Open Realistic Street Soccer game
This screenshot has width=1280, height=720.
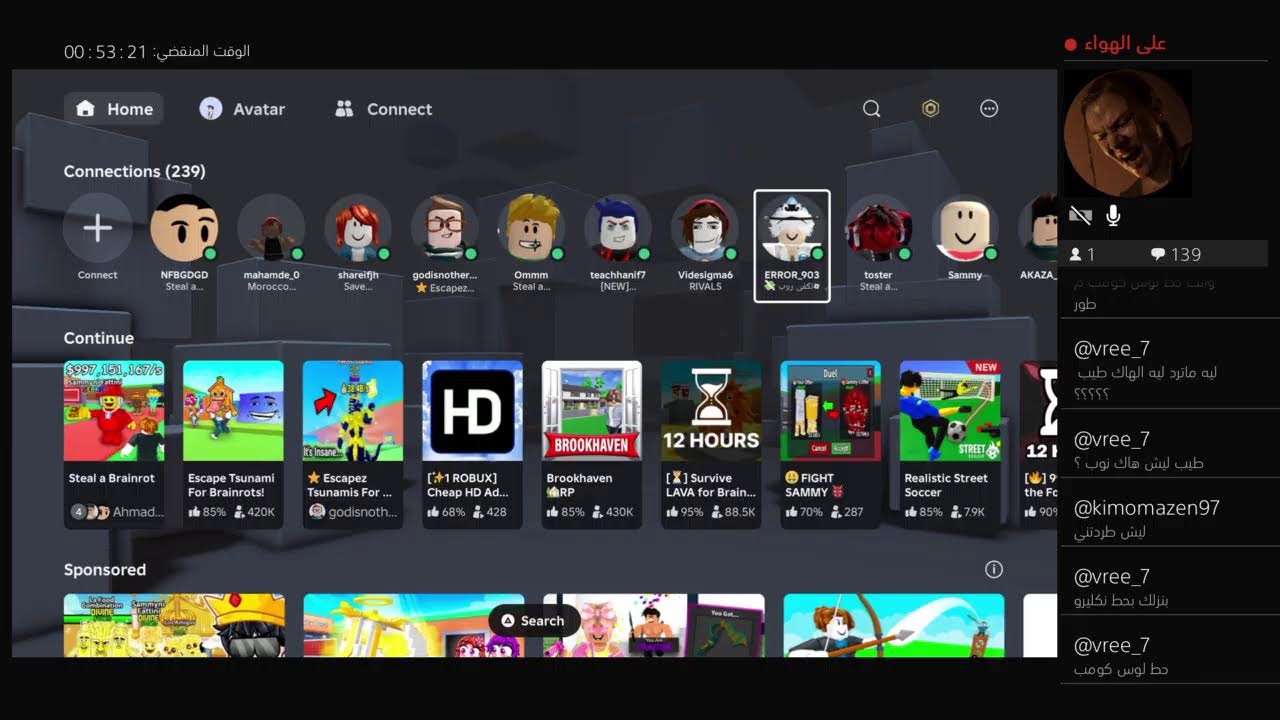click(950, 444)
